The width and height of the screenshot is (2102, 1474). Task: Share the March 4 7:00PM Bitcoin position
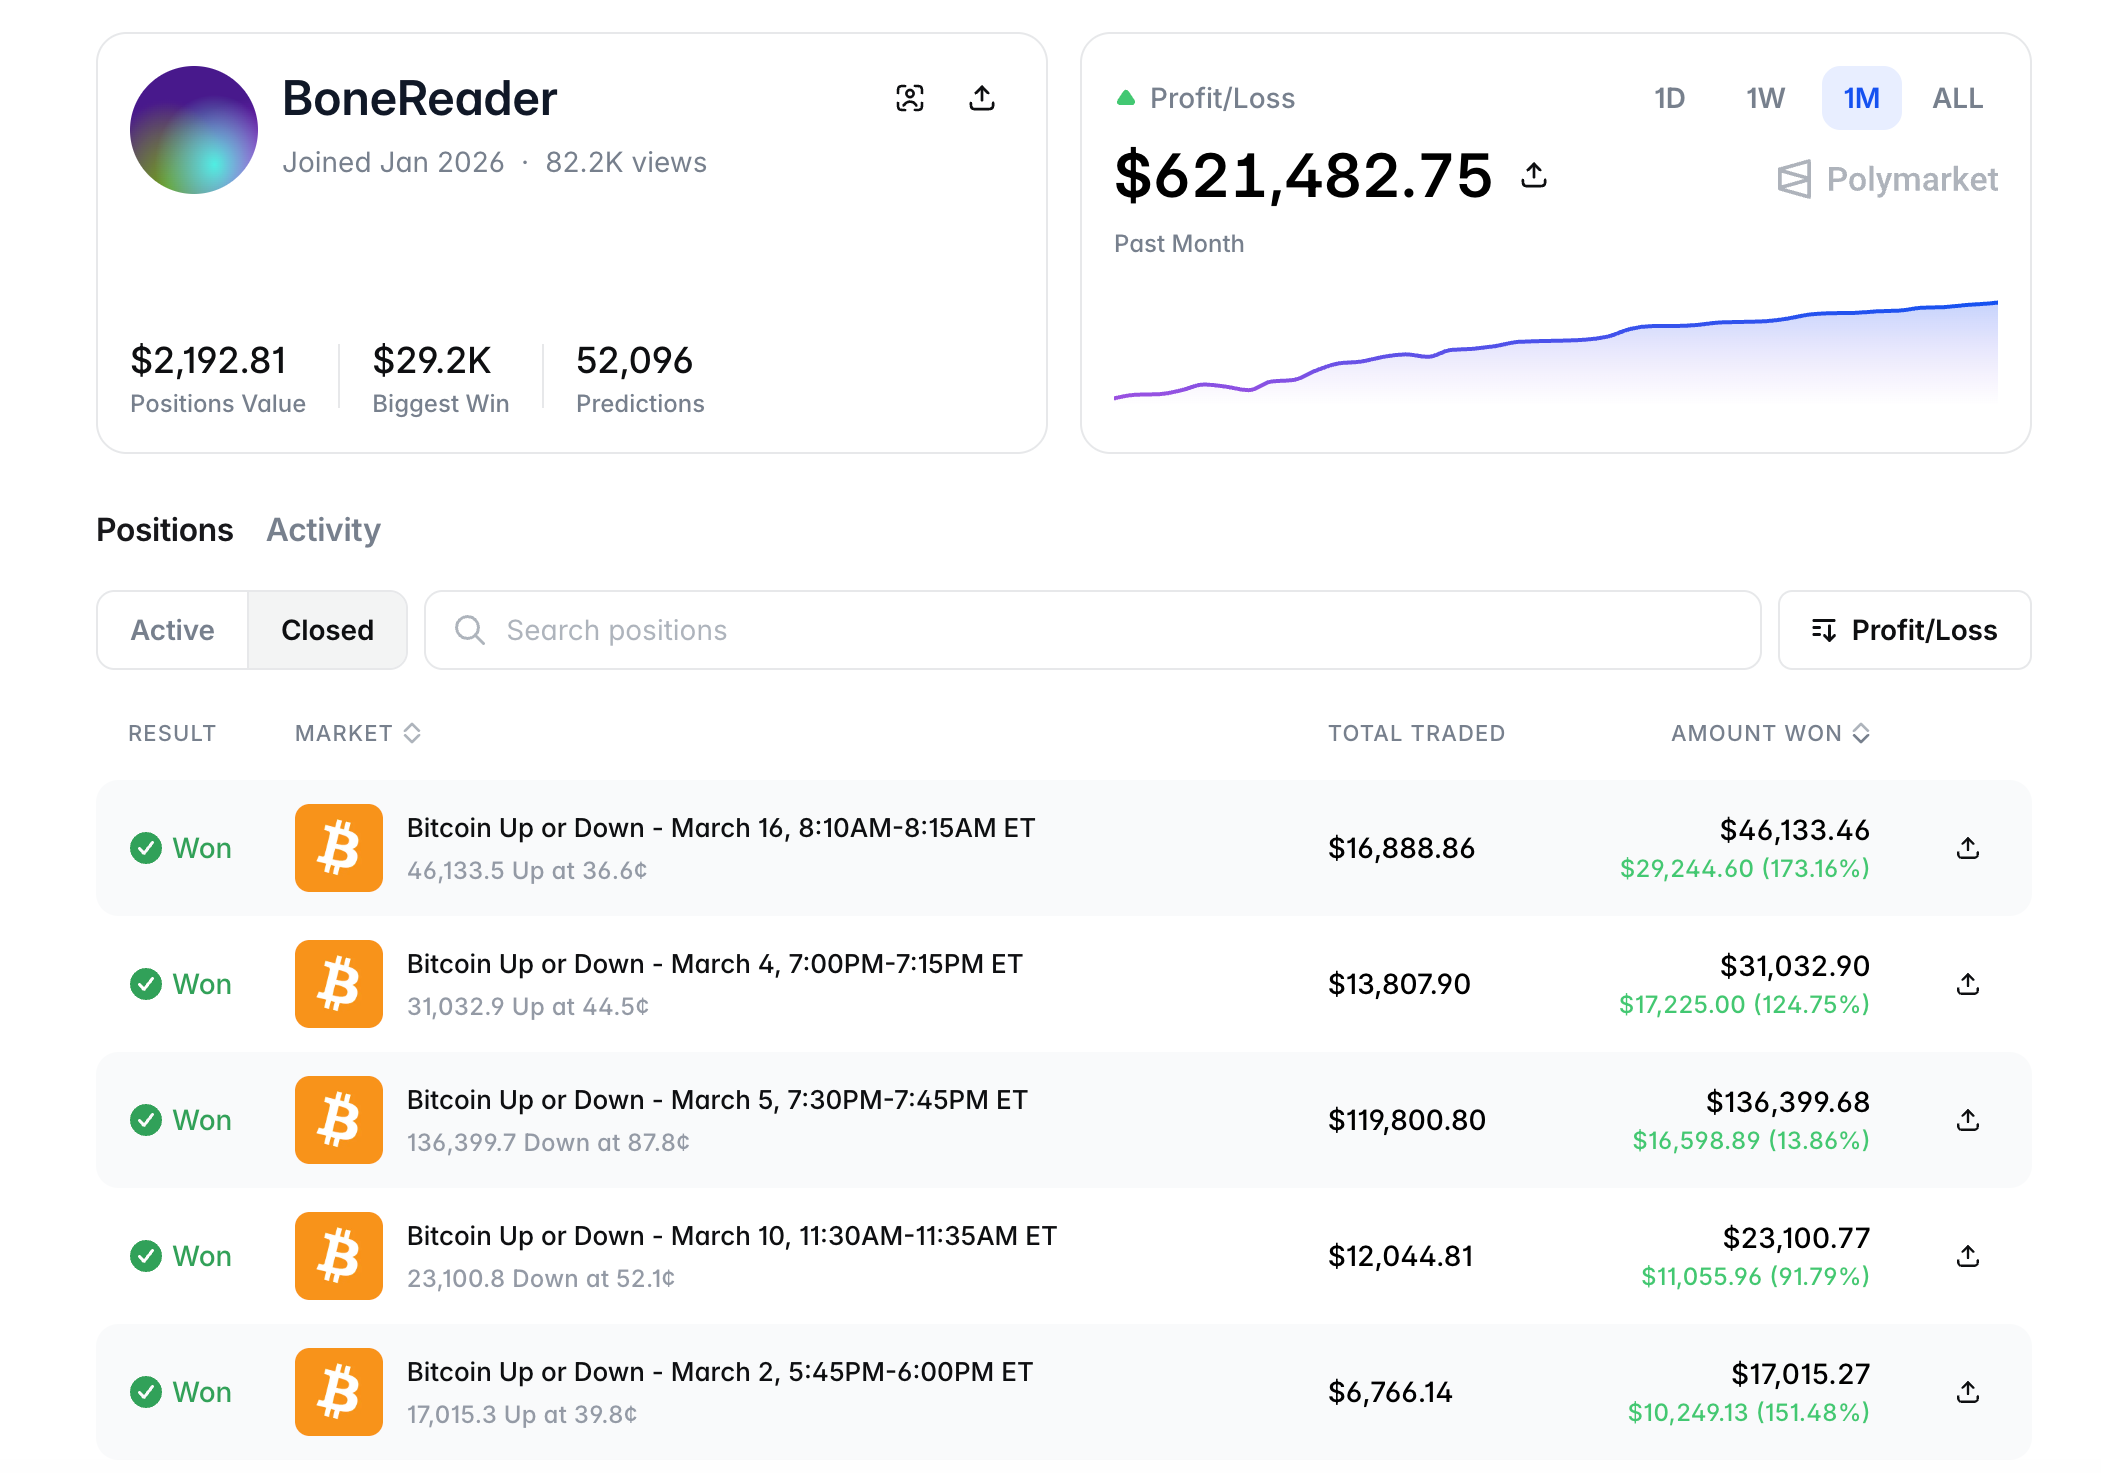click(1967, 984)
